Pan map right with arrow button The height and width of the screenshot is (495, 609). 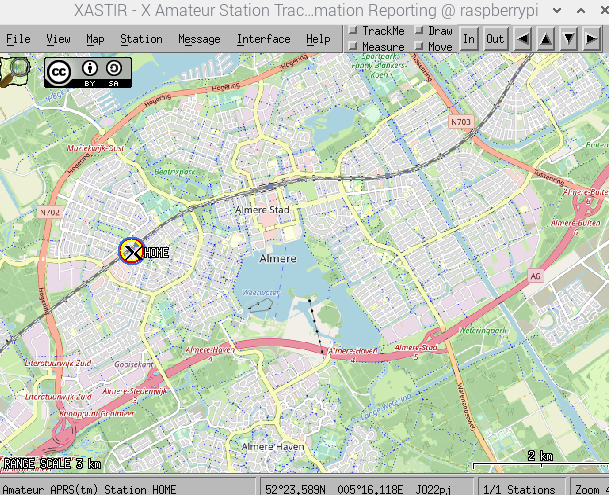click(592, 38)
